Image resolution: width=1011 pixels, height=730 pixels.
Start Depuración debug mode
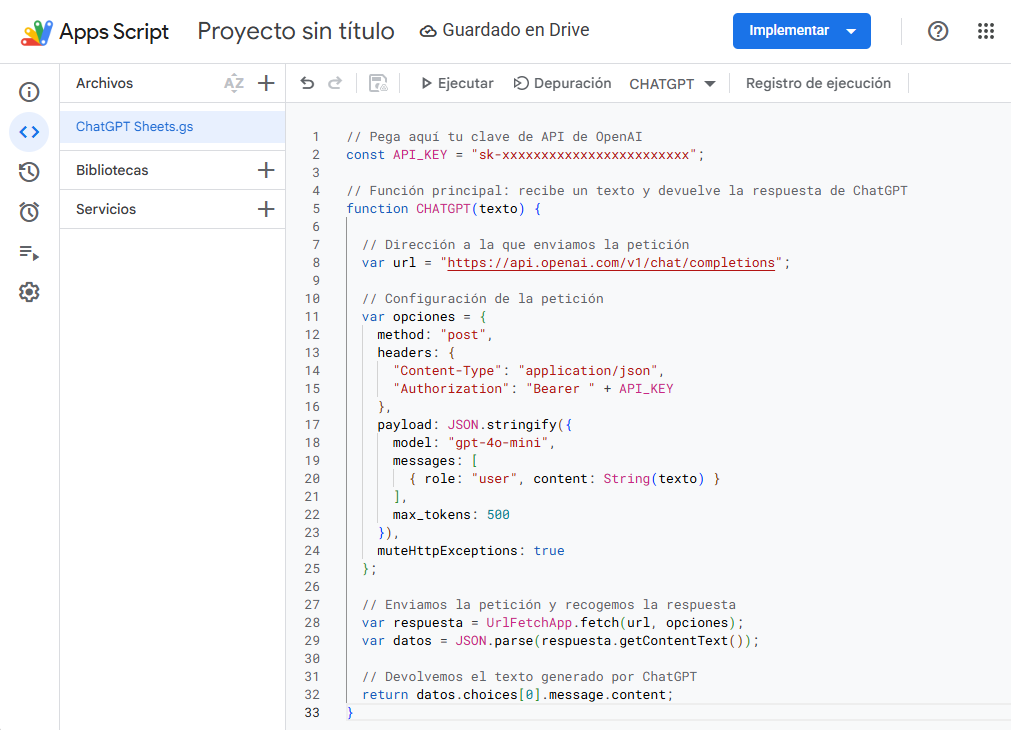tap(562, 83)
